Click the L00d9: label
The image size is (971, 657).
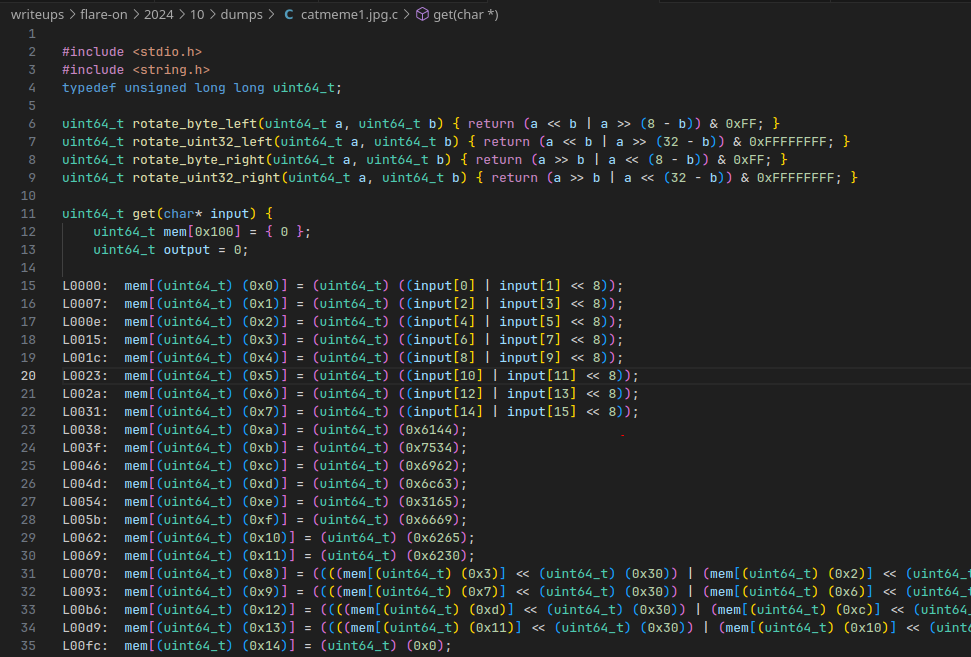85,628
